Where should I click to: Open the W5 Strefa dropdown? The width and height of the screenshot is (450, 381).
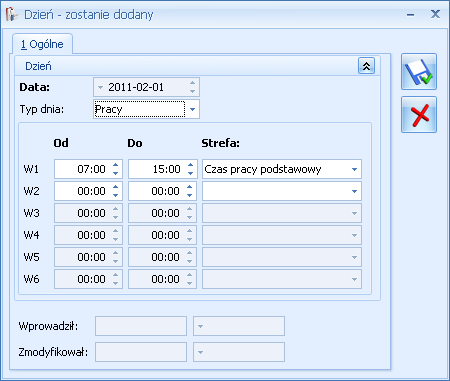(354, 257)
